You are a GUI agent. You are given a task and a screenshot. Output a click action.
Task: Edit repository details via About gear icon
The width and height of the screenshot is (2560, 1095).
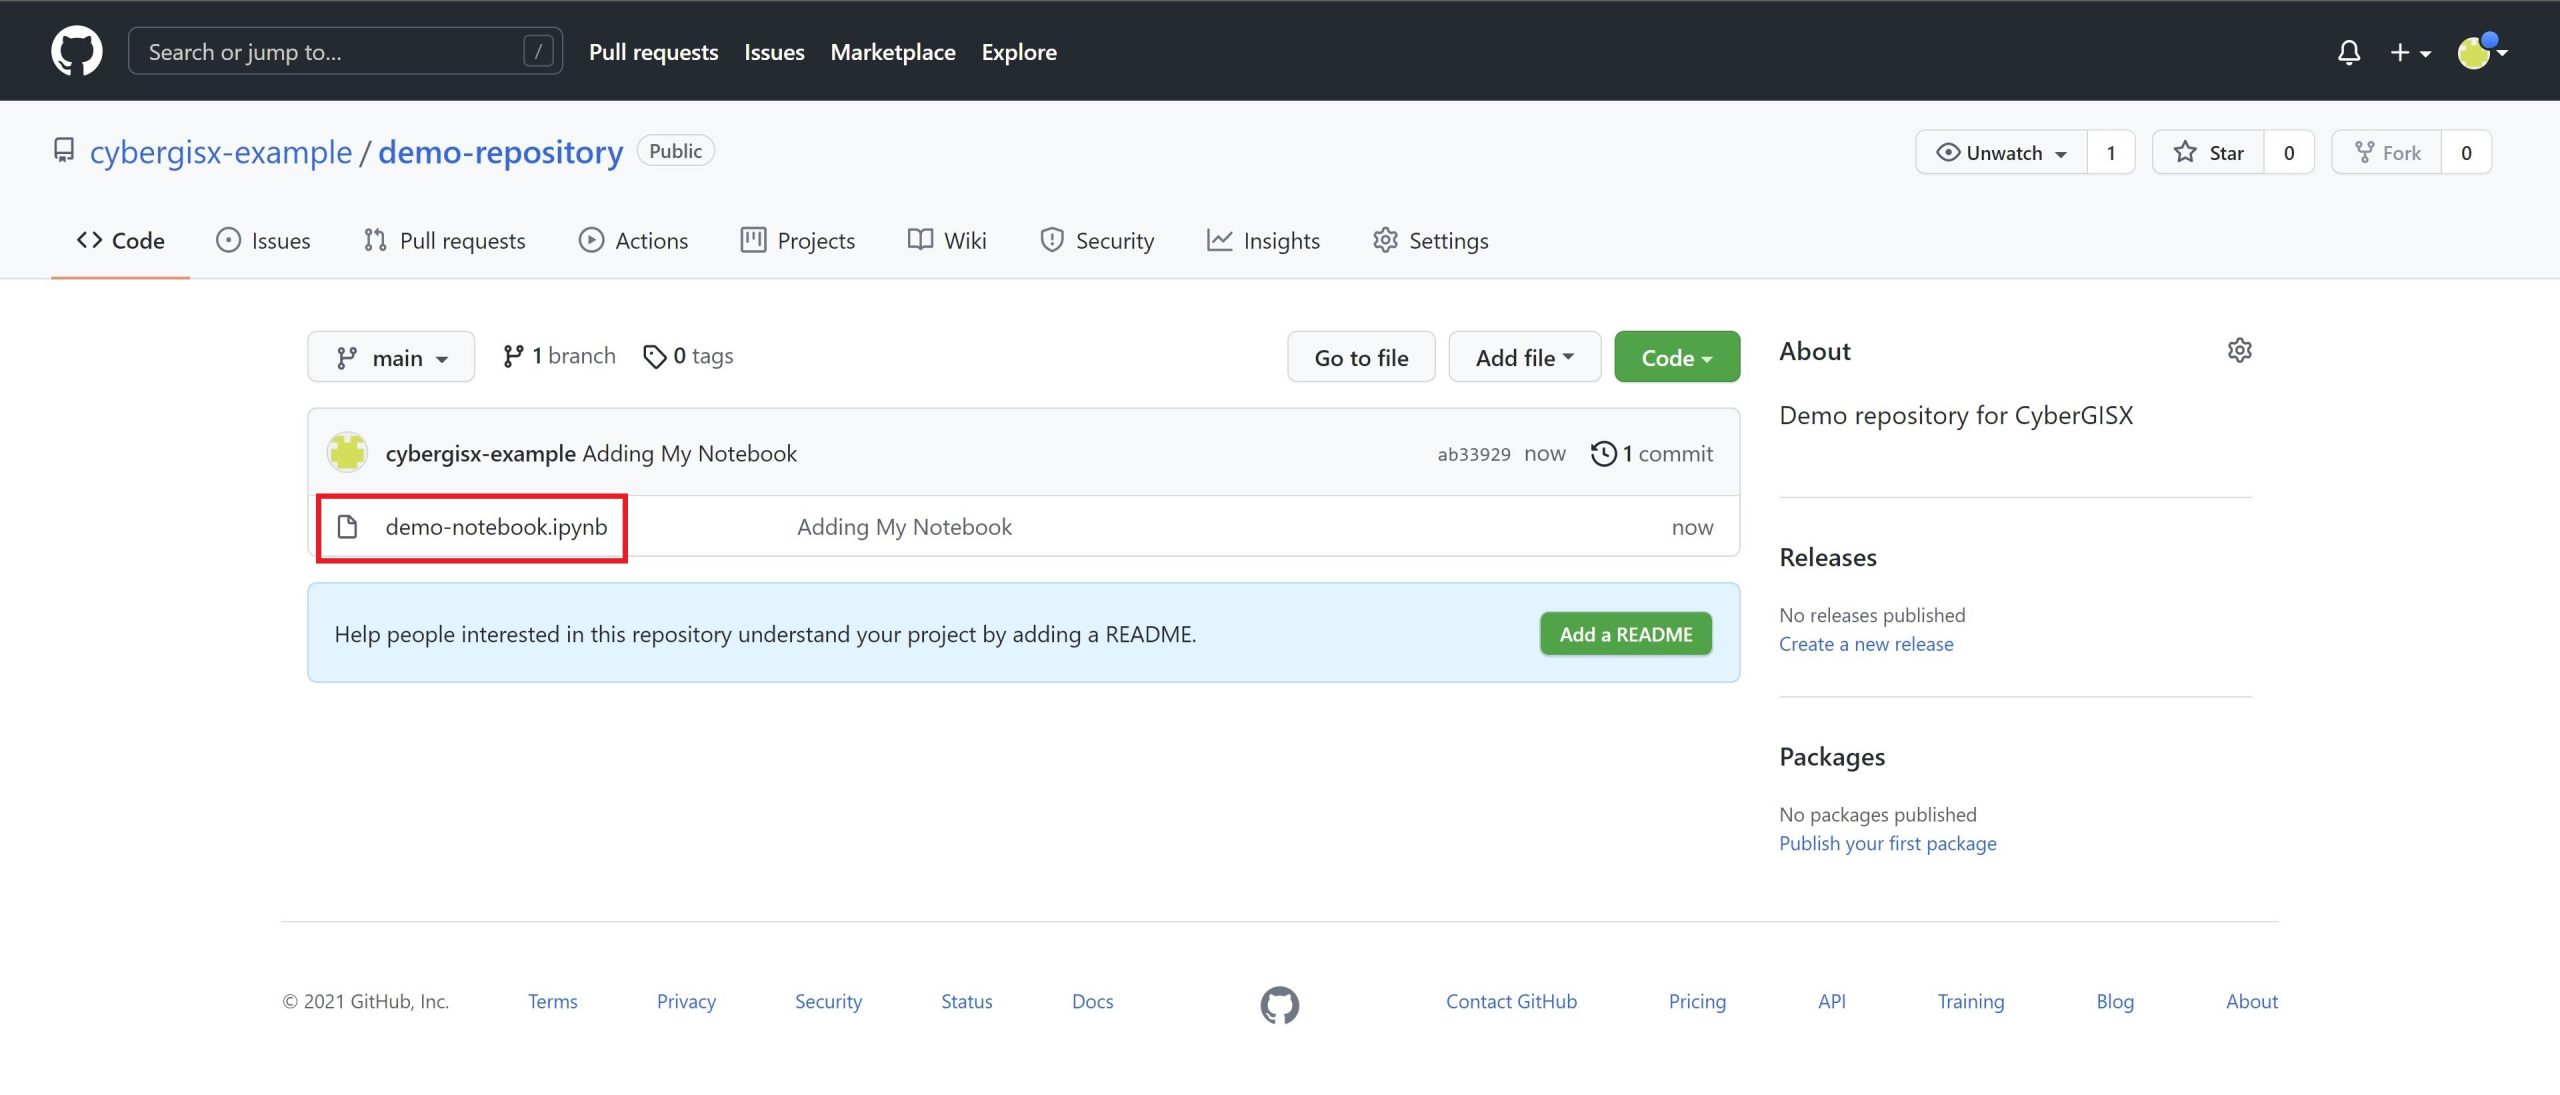click(x=2240, y=351)
